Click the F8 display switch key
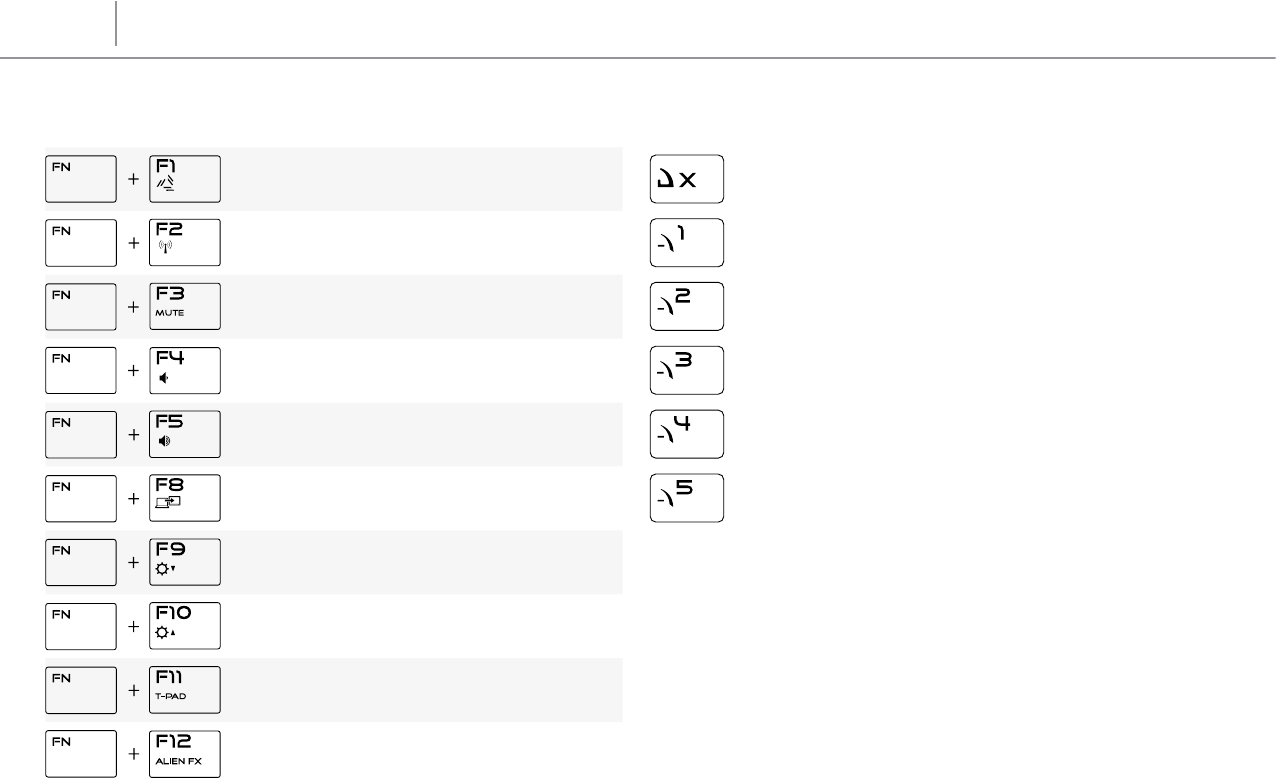Image resolution: width=1276 pixels, height=778 pixels. coord(185,498)
